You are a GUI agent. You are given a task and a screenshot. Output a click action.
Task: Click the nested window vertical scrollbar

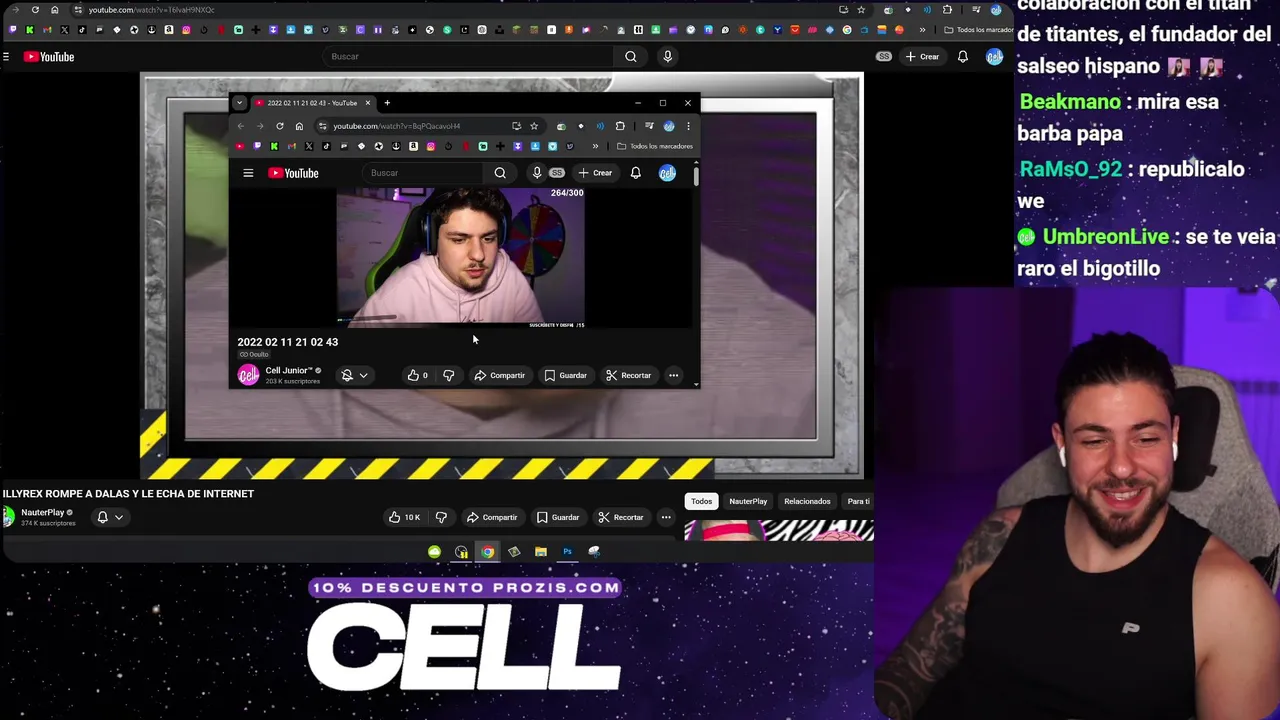pos(696,176)
